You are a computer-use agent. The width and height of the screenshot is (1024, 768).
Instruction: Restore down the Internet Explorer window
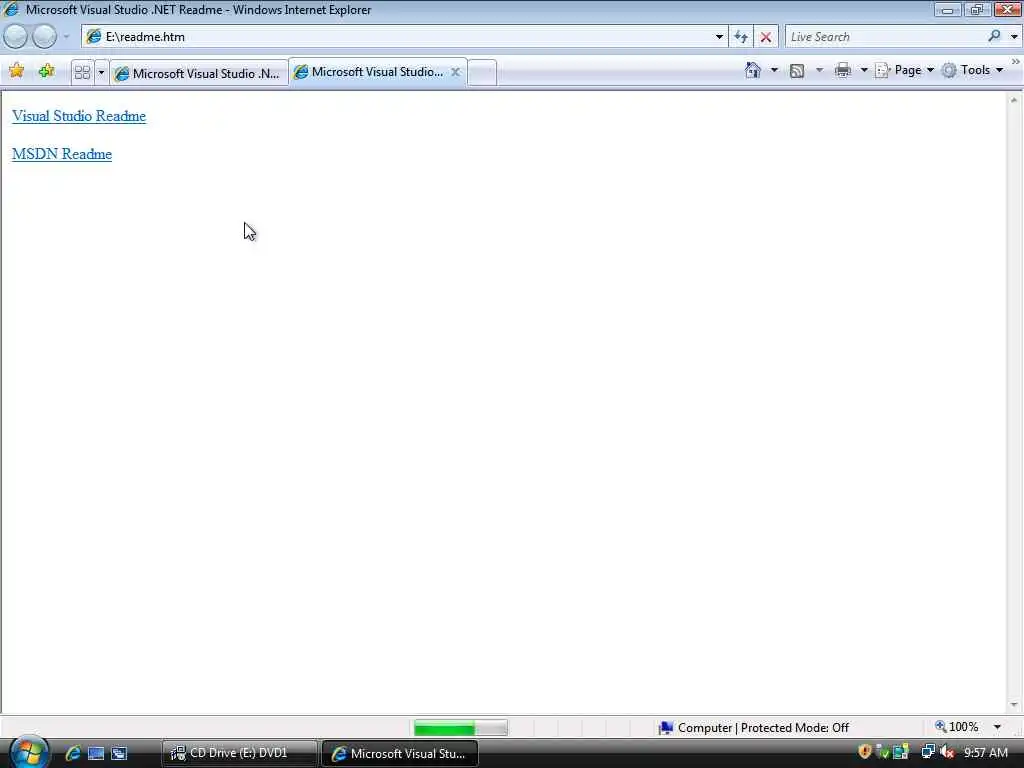[x=977, y=10]
